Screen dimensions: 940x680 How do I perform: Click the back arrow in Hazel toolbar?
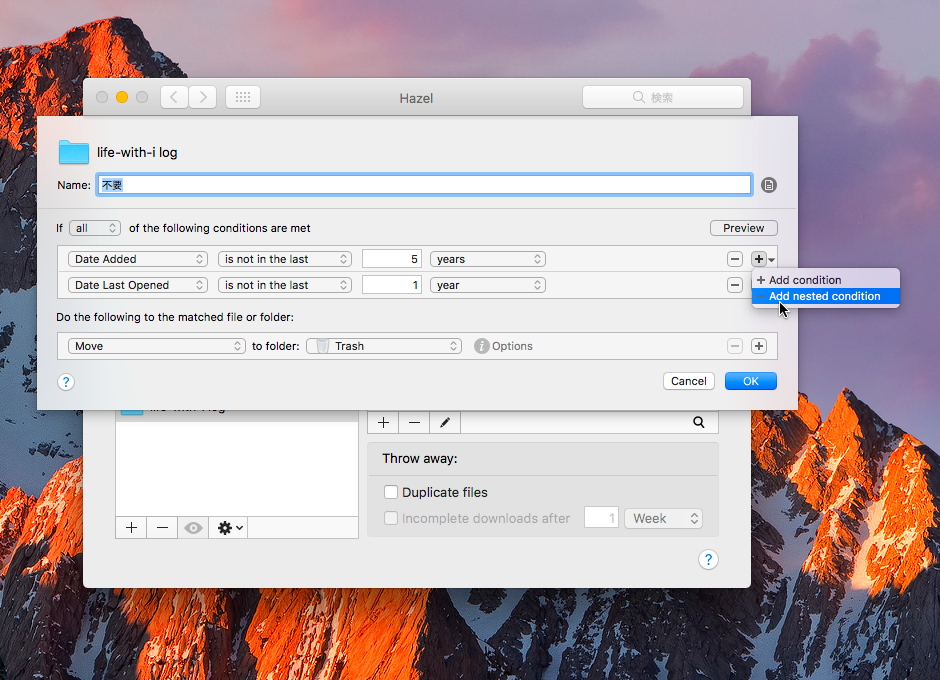pyautogui.click(x=174, y=97)
